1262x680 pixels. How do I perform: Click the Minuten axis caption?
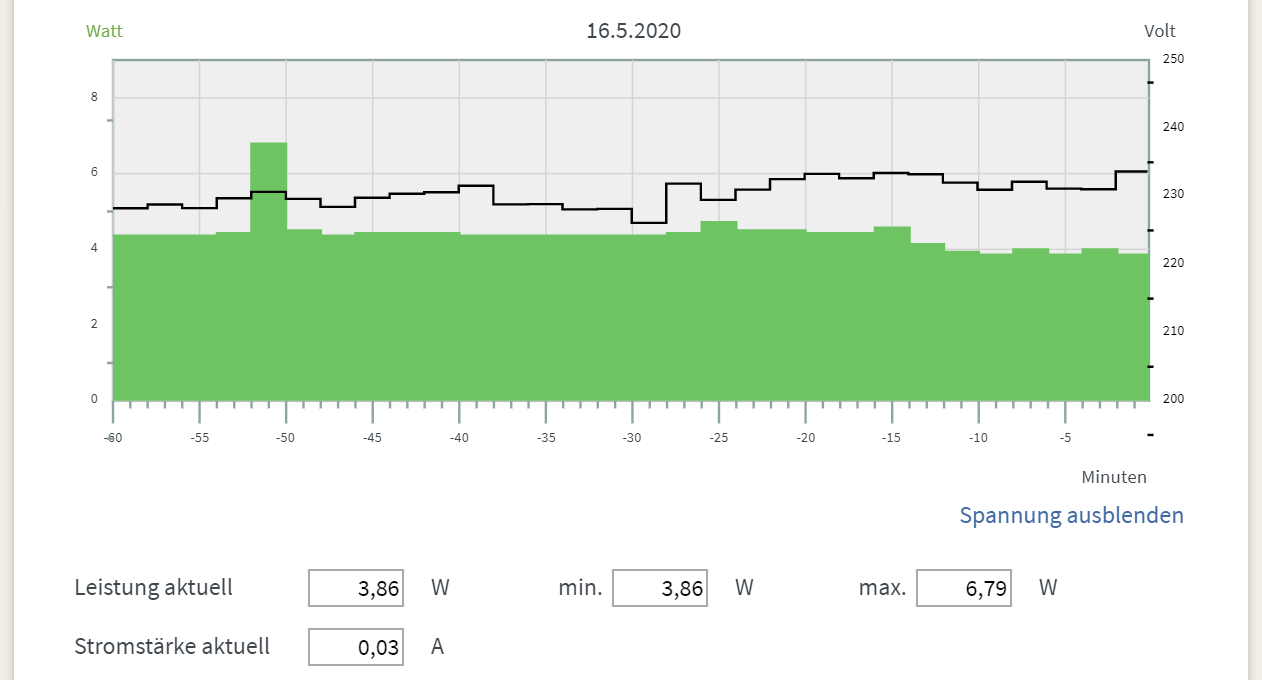(1114, 477)
